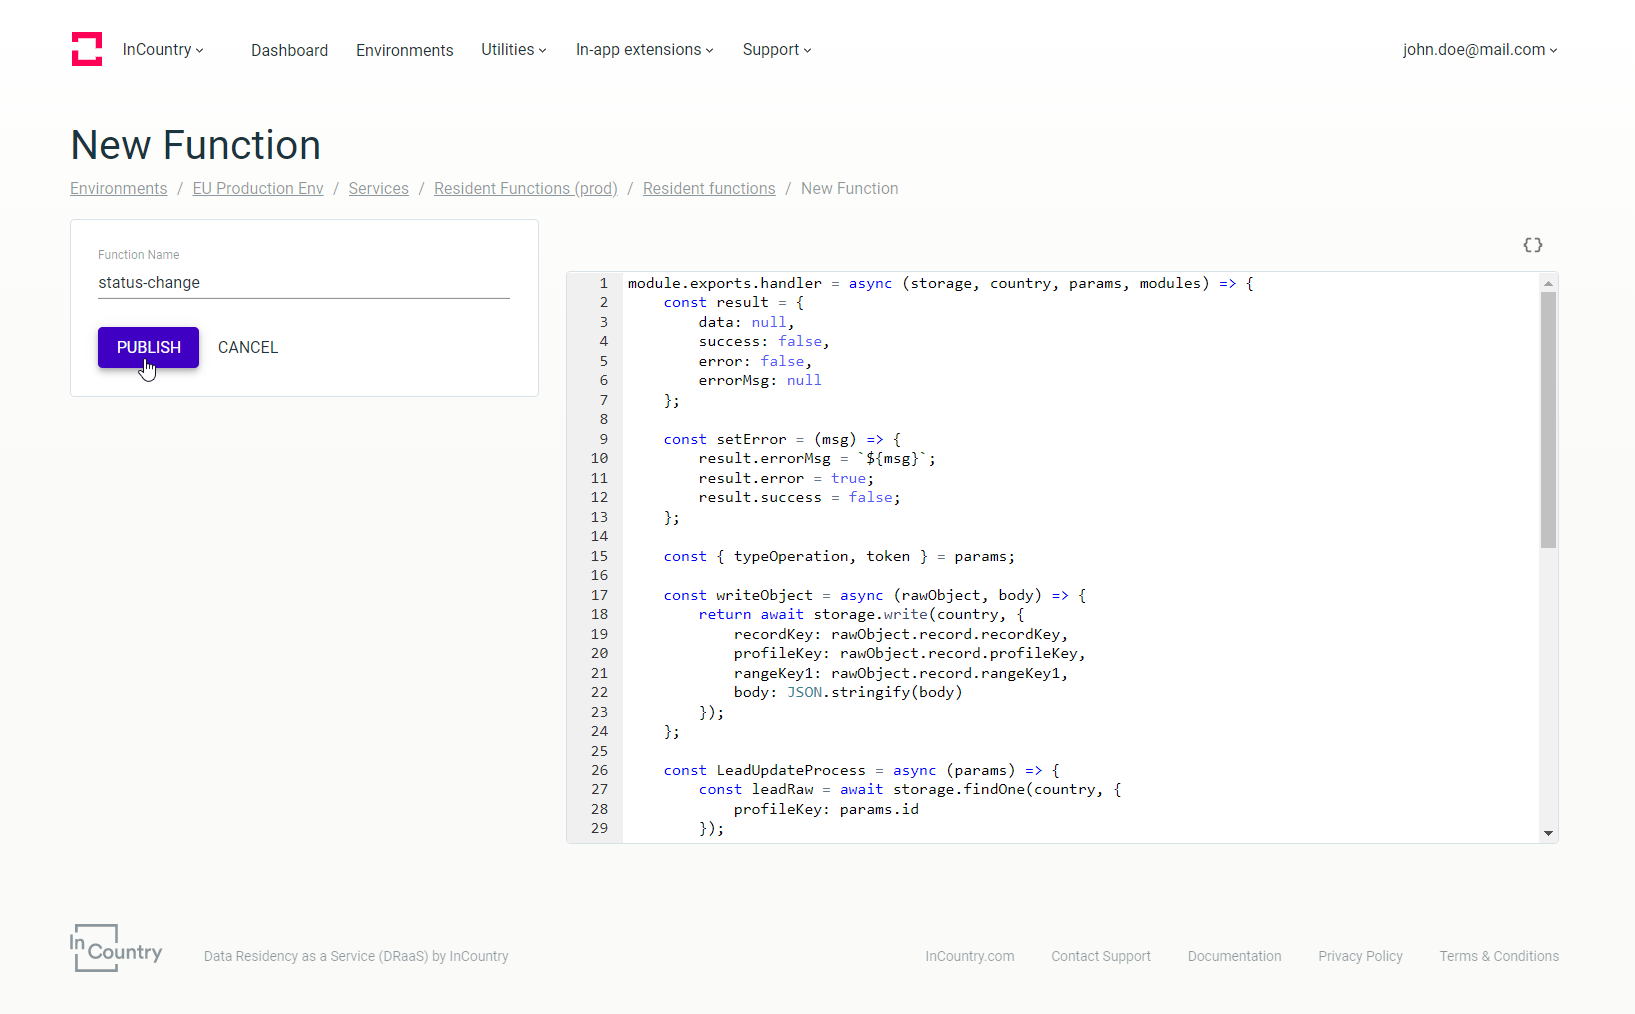Click the InCountry logo icon in header
The height and width of the screenshot is (1014, 1635).
click(87, 49)
